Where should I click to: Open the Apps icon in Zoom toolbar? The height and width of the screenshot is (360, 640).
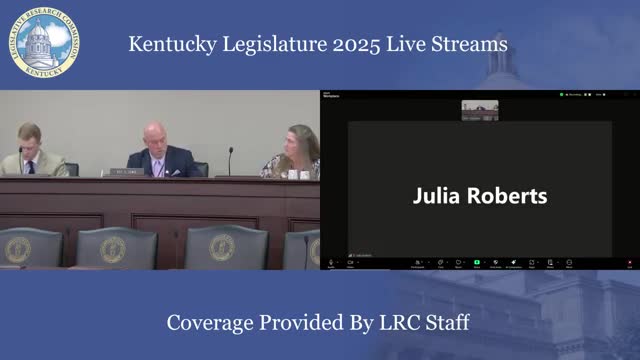tap(531, 262)
